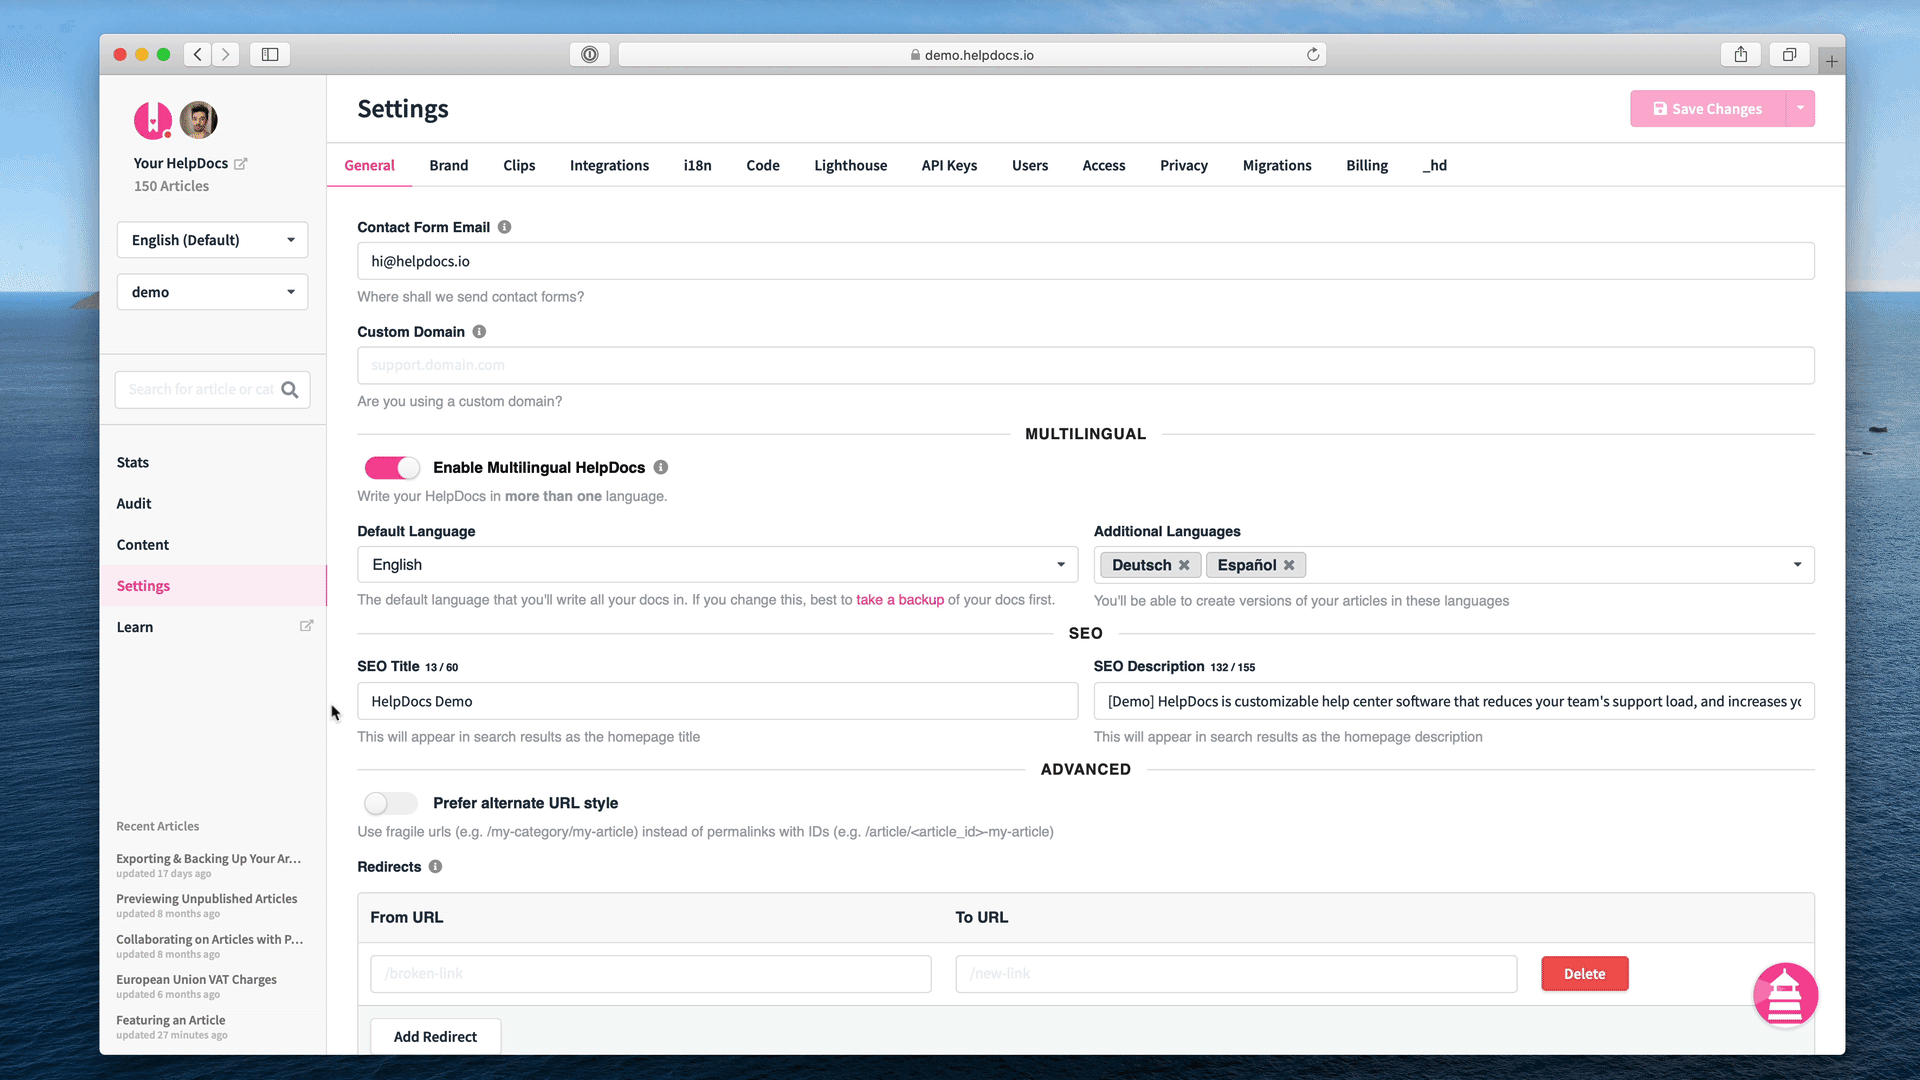Click the To URL /new-link field
The width and height of the screenshot is (1920, 1080).
tap(1236, 974)
